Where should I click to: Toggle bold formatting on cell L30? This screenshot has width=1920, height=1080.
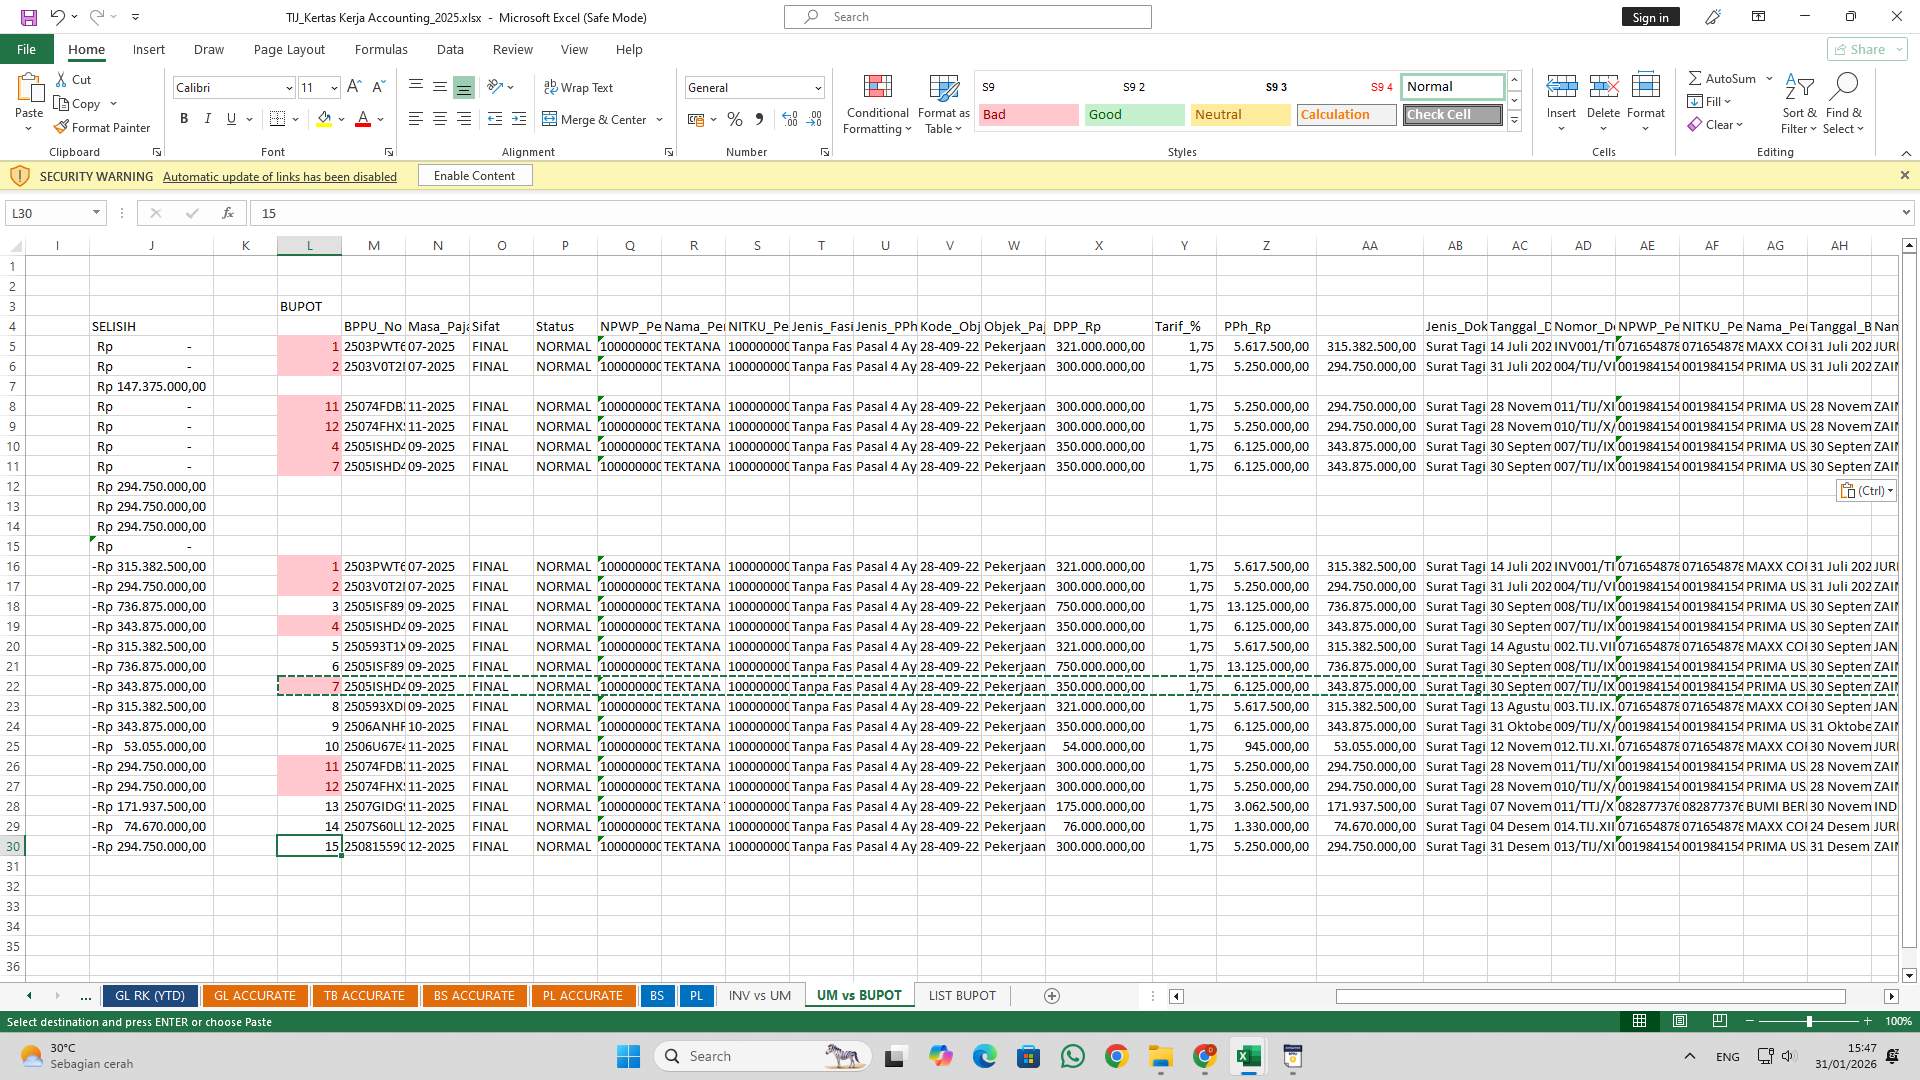184,118
